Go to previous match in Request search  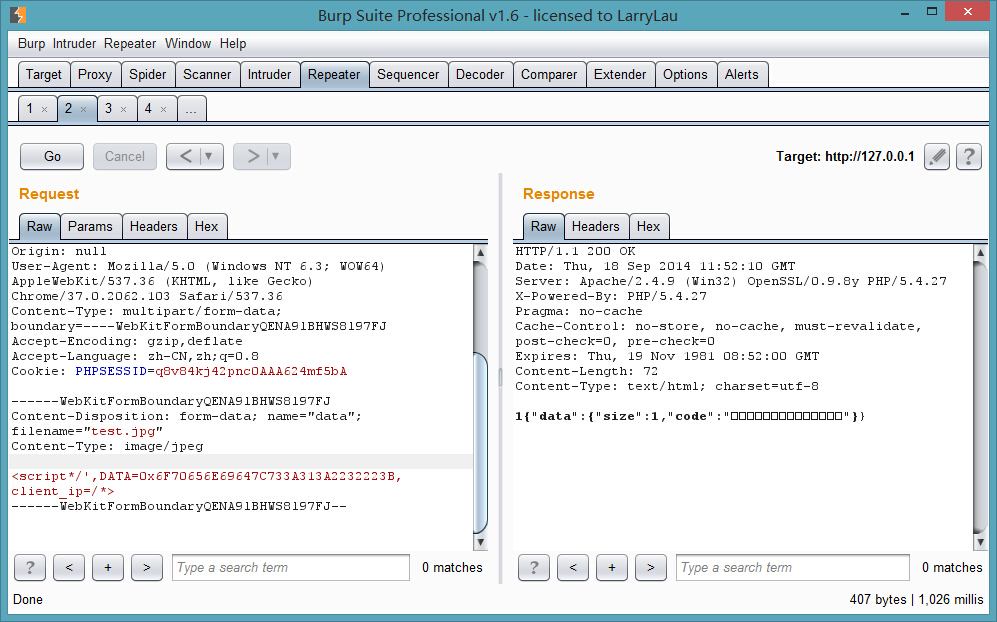pyautogui.click(x=69, y=567)
